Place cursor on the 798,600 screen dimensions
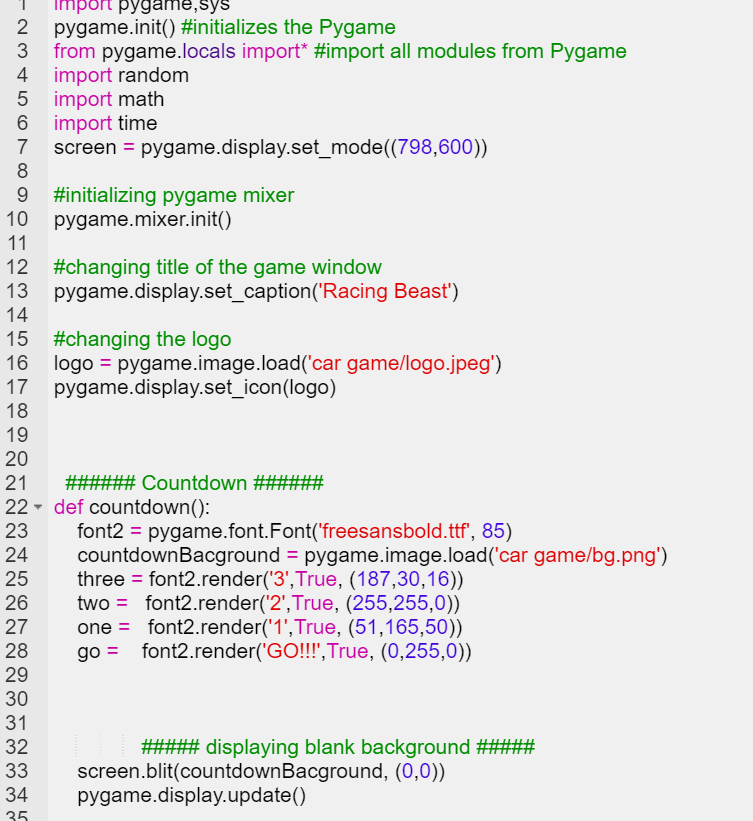The width and height of the screenshot is (753, 821). [434, 147]
